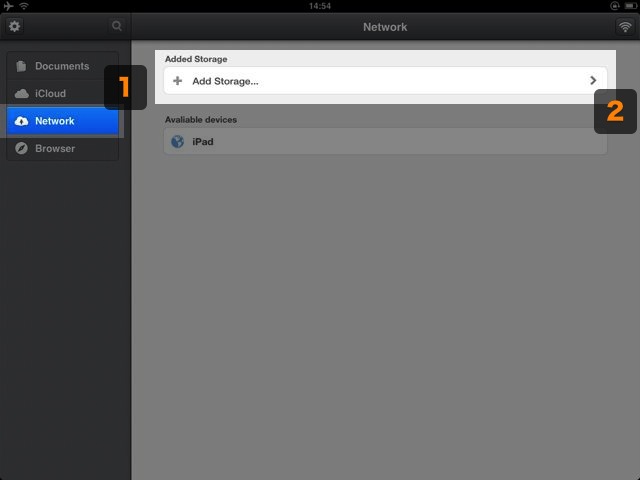The width and height of the screenshot is (640, 480).
Task: Tap the rotation lock status icon
Action: [615, 6]
